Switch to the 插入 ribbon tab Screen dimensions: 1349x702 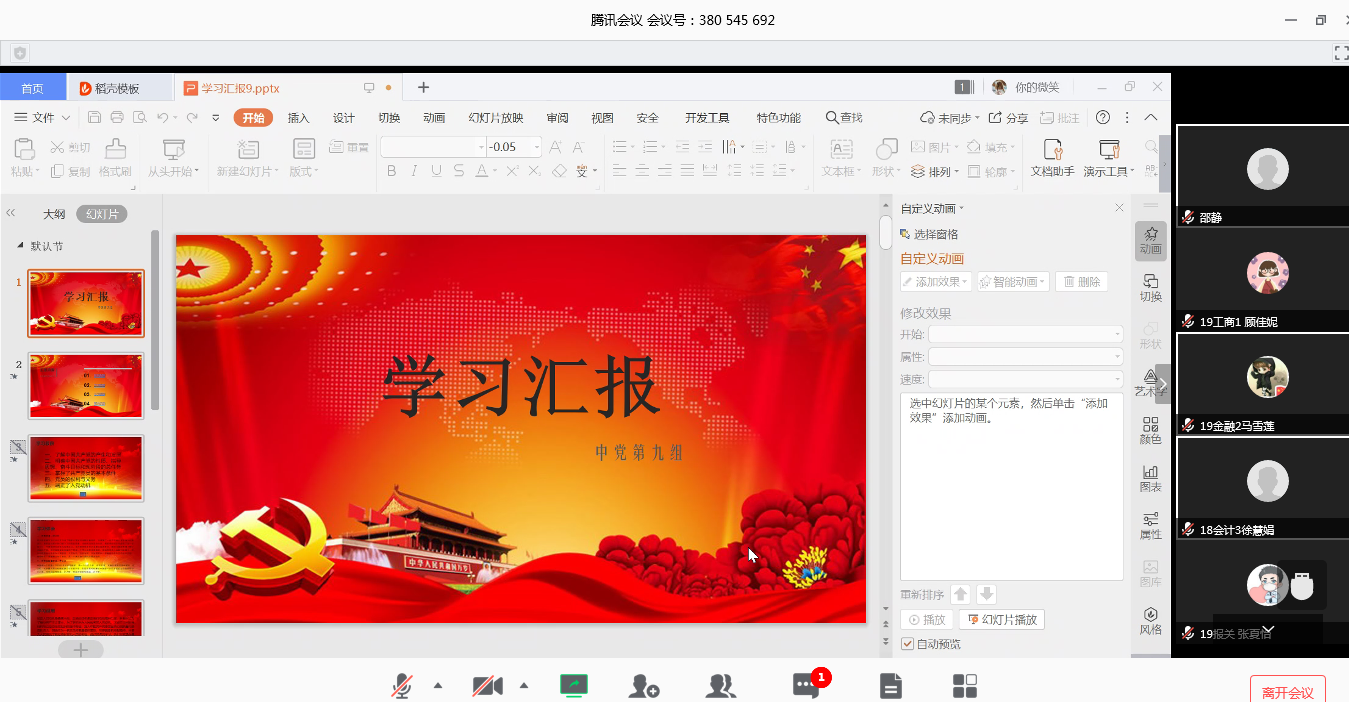[298, 118]
